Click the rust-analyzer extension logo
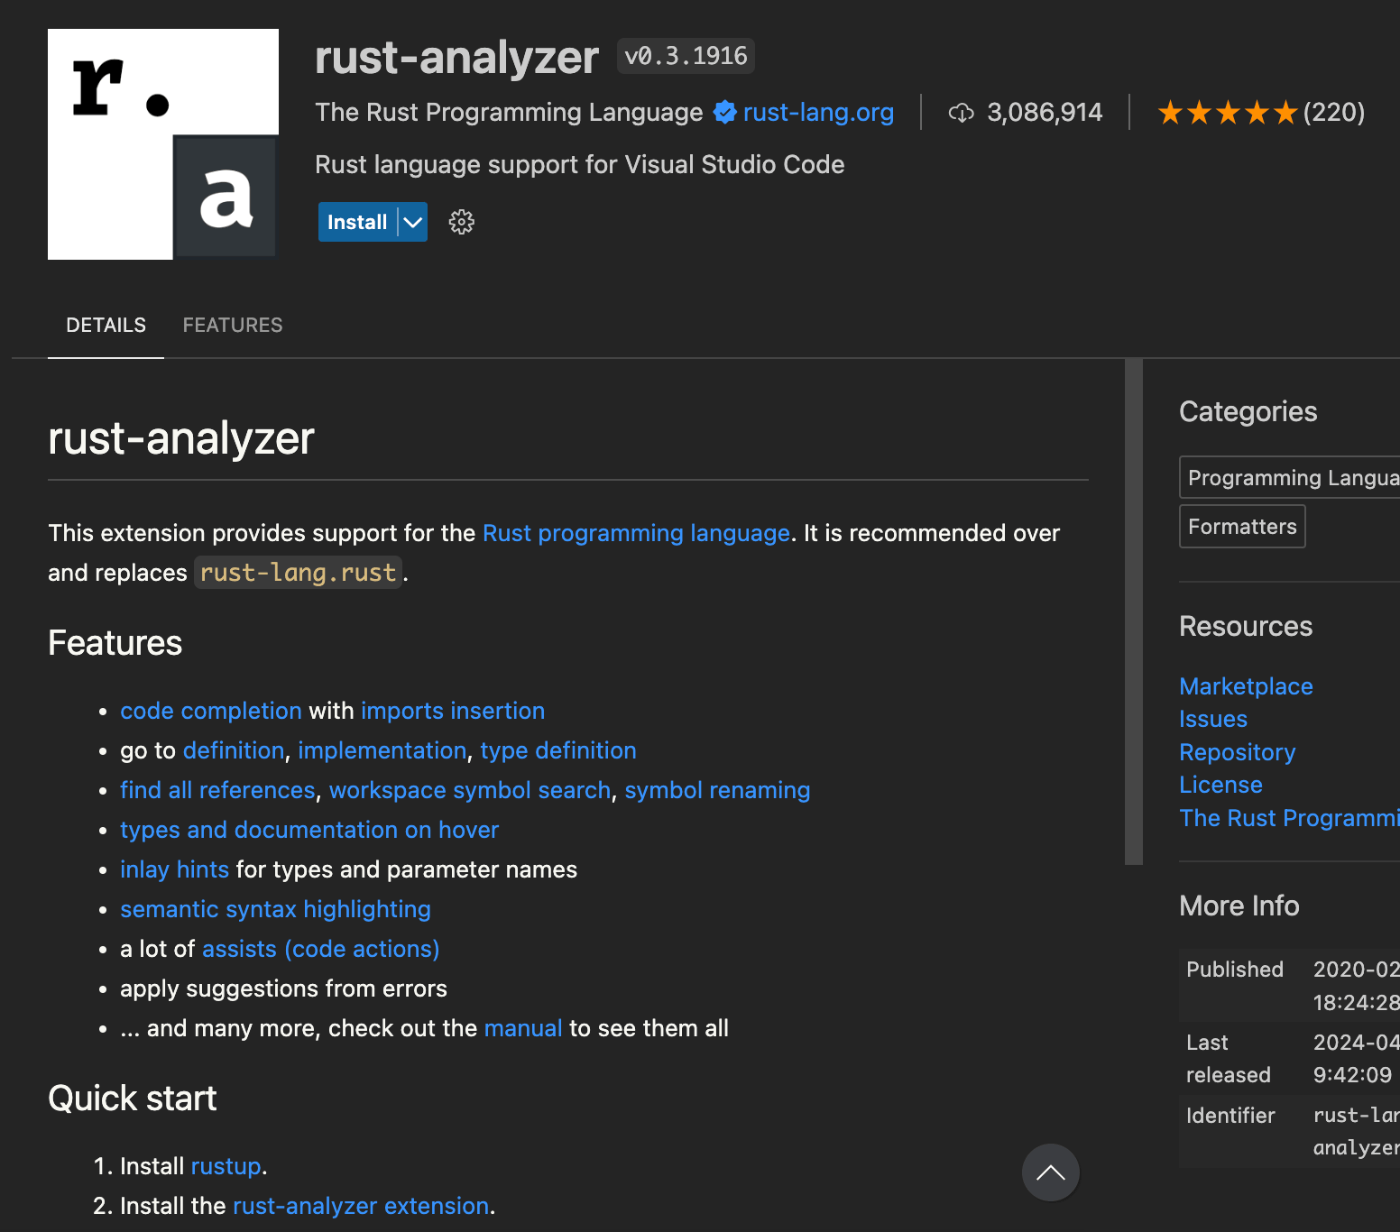 163,144
